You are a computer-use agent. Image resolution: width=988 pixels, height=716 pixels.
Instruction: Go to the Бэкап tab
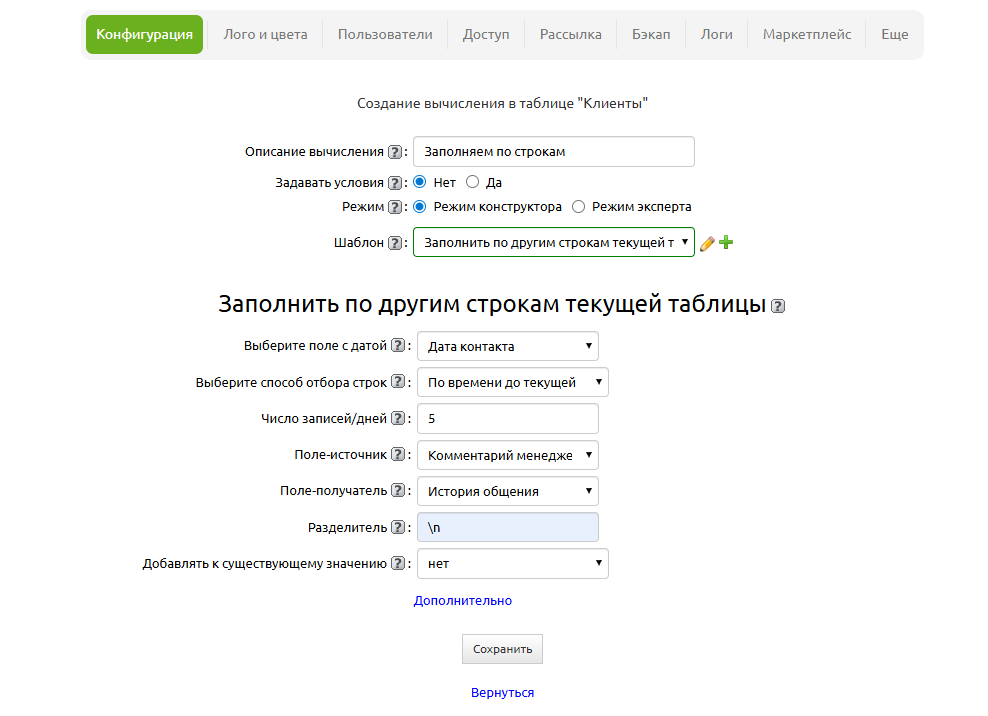click(651, 35)
